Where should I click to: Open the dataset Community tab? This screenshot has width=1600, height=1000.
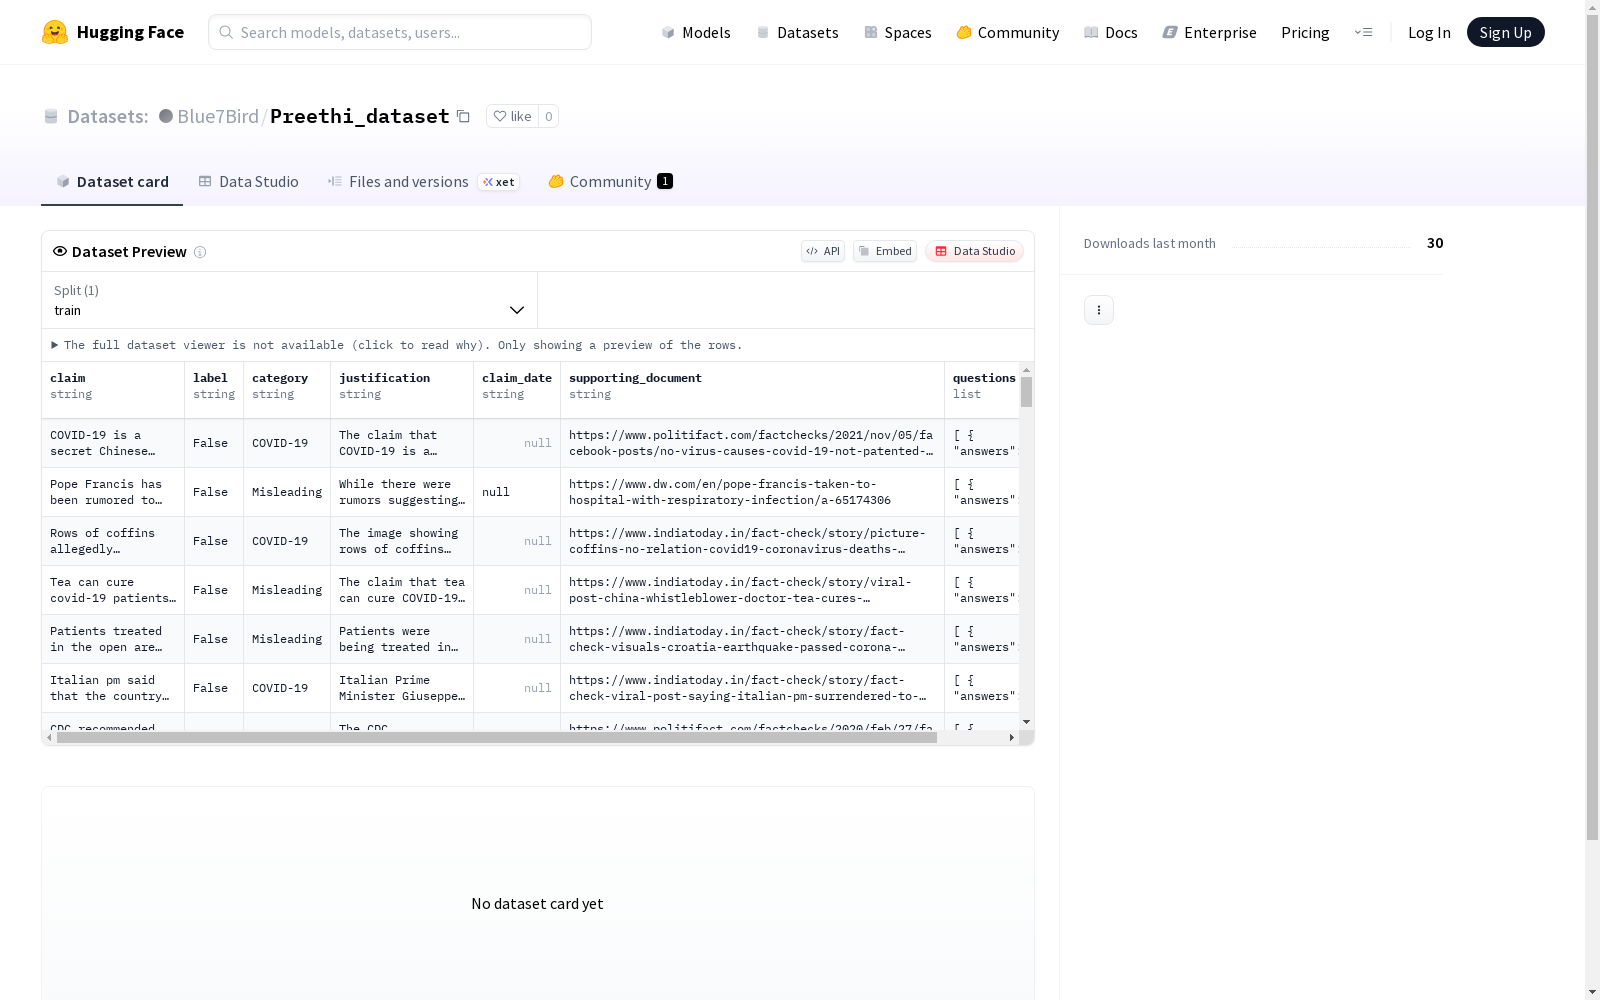click(610, 182)
